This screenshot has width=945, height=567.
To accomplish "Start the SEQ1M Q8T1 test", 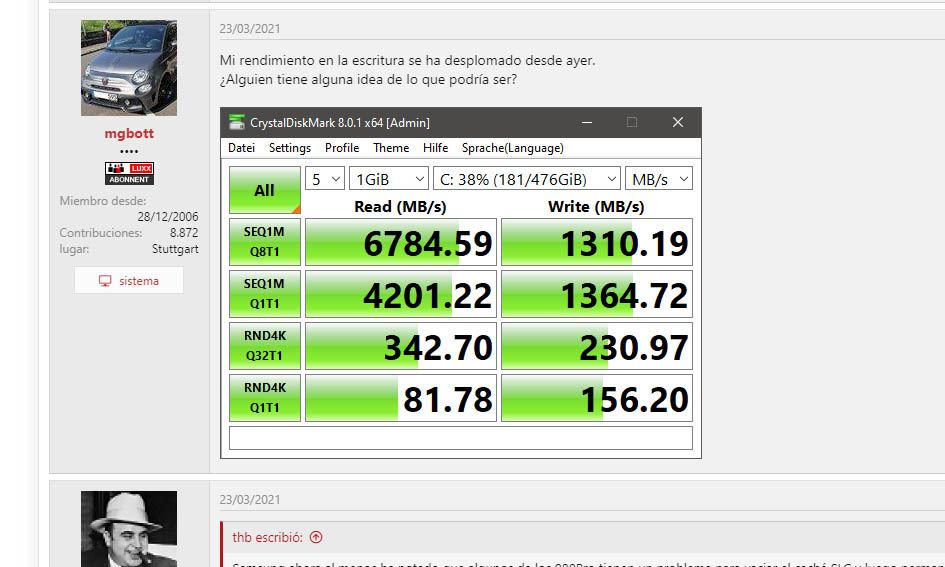I will [x=265, y=242].
